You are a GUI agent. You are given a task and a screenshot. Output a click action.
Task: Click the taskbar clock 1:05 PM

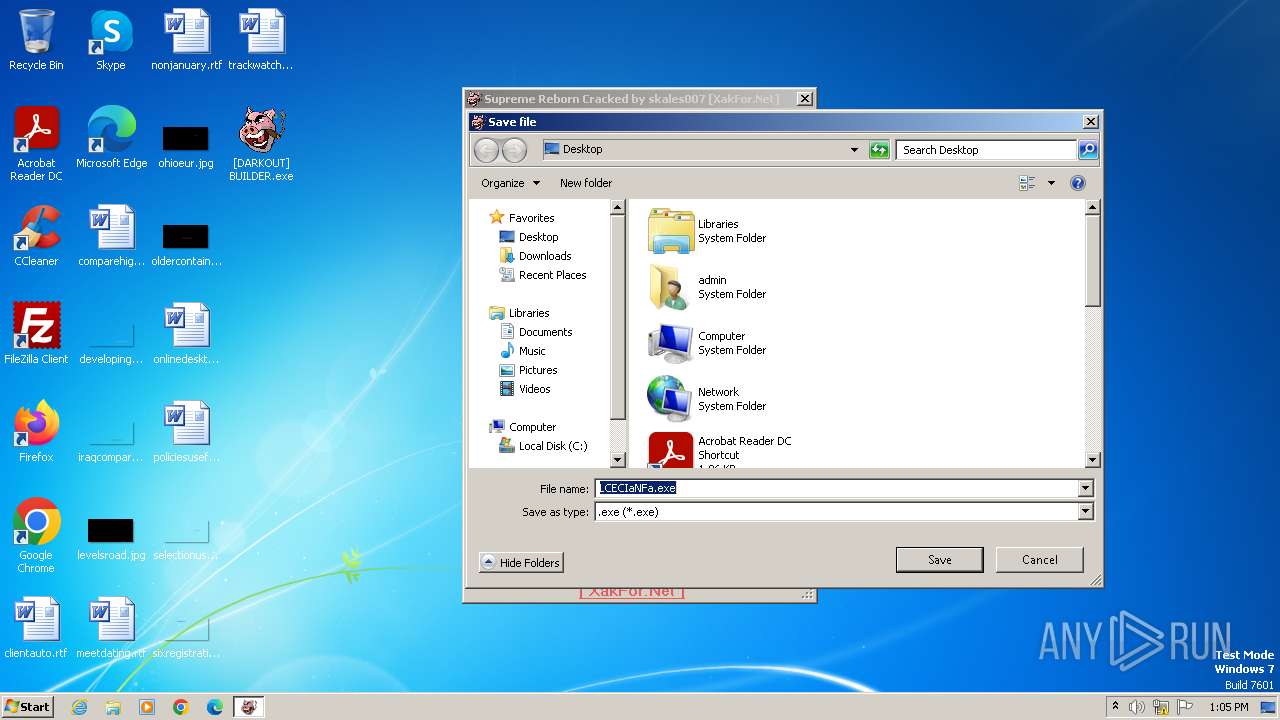tap(1228, 707)
